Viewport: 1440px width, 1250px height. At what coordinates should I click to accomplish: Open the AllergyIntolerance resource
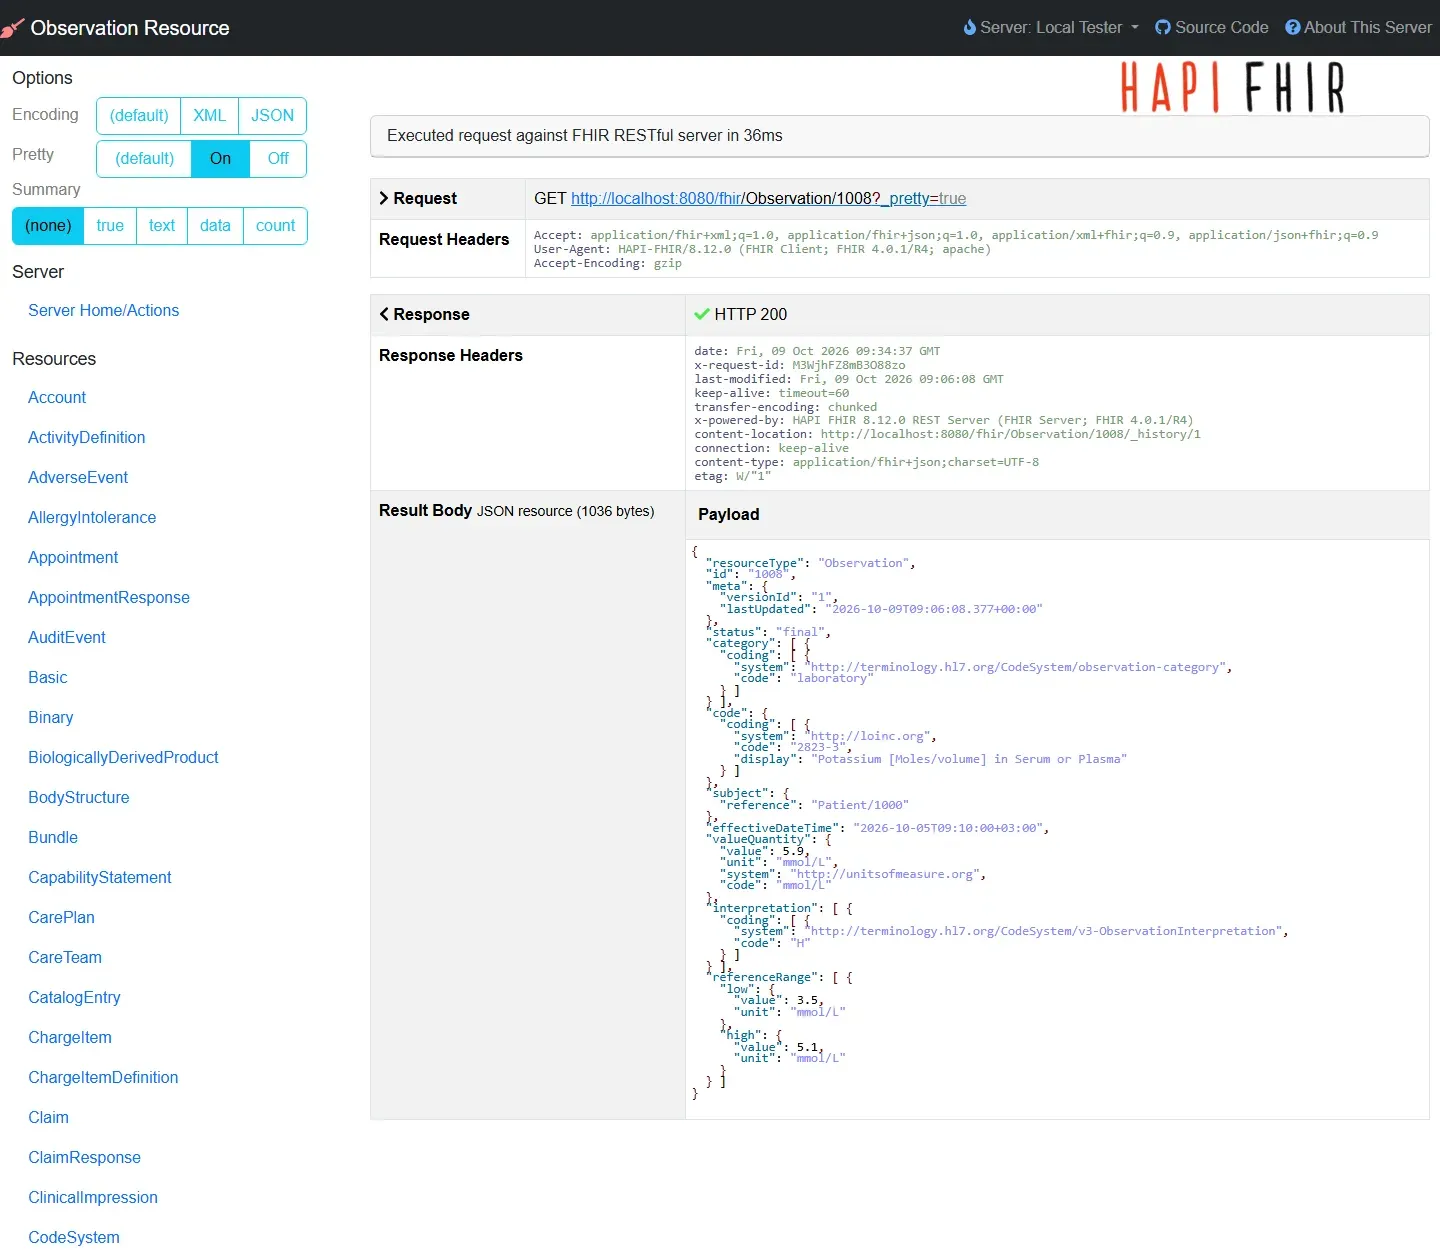click(x=92, y=518)
